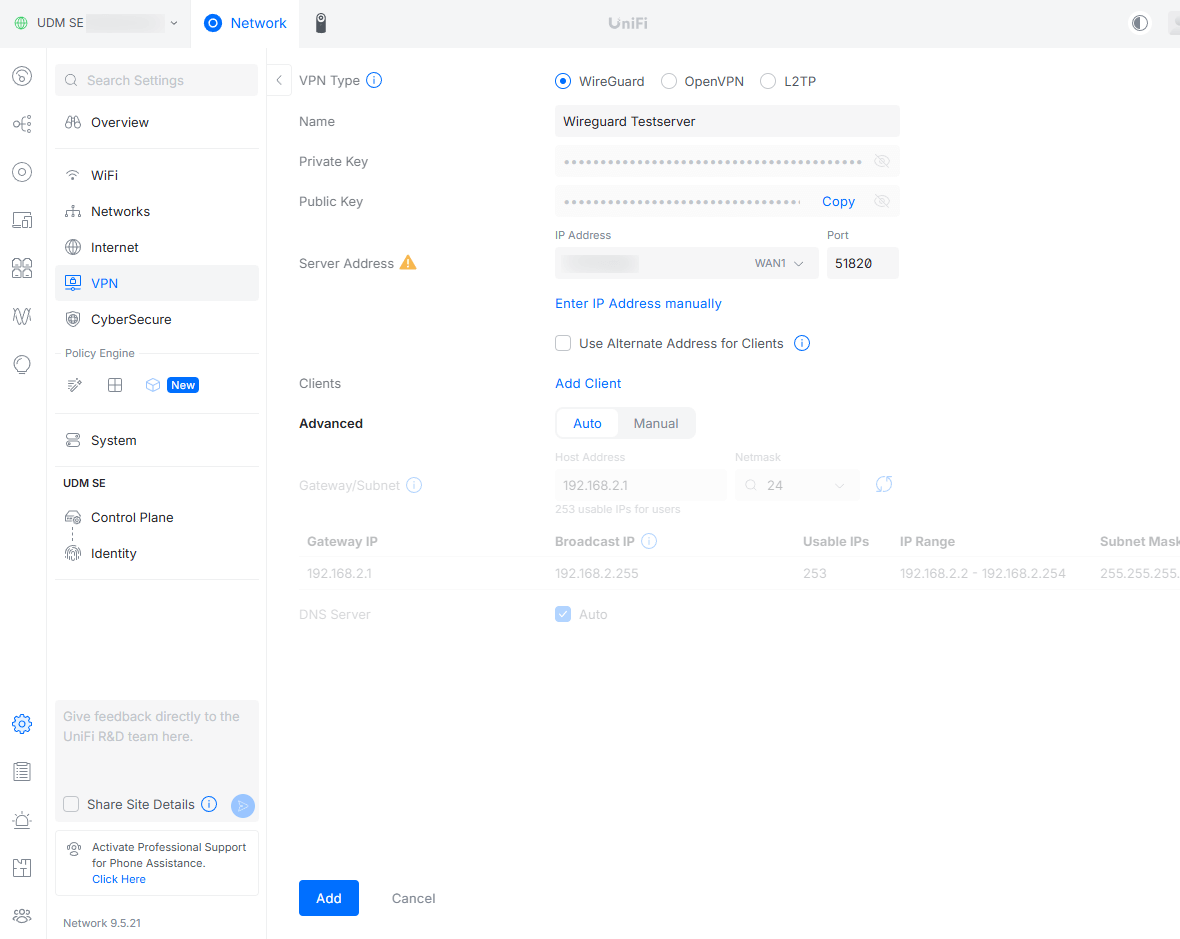Click the Topology icon in left rail
The image size is (1180, 939).
(x=22, y=124)
